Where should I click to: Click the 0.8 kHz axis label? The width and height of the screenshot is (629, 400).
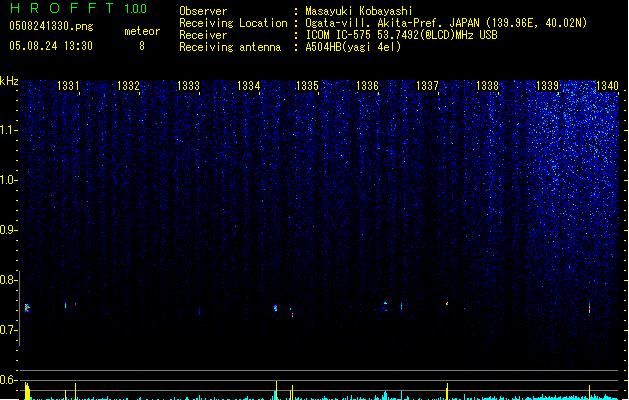[9, 280]
